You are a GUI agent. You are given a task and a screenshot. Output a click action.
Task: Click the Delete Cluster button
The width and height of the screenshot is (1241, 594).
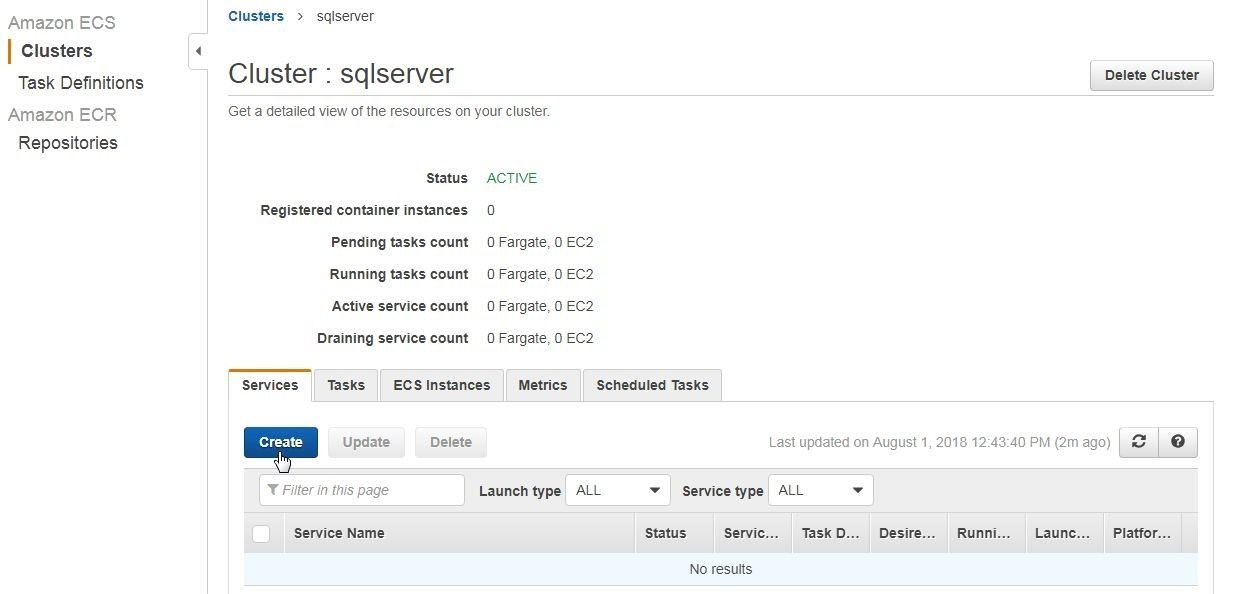(1151, 75)
